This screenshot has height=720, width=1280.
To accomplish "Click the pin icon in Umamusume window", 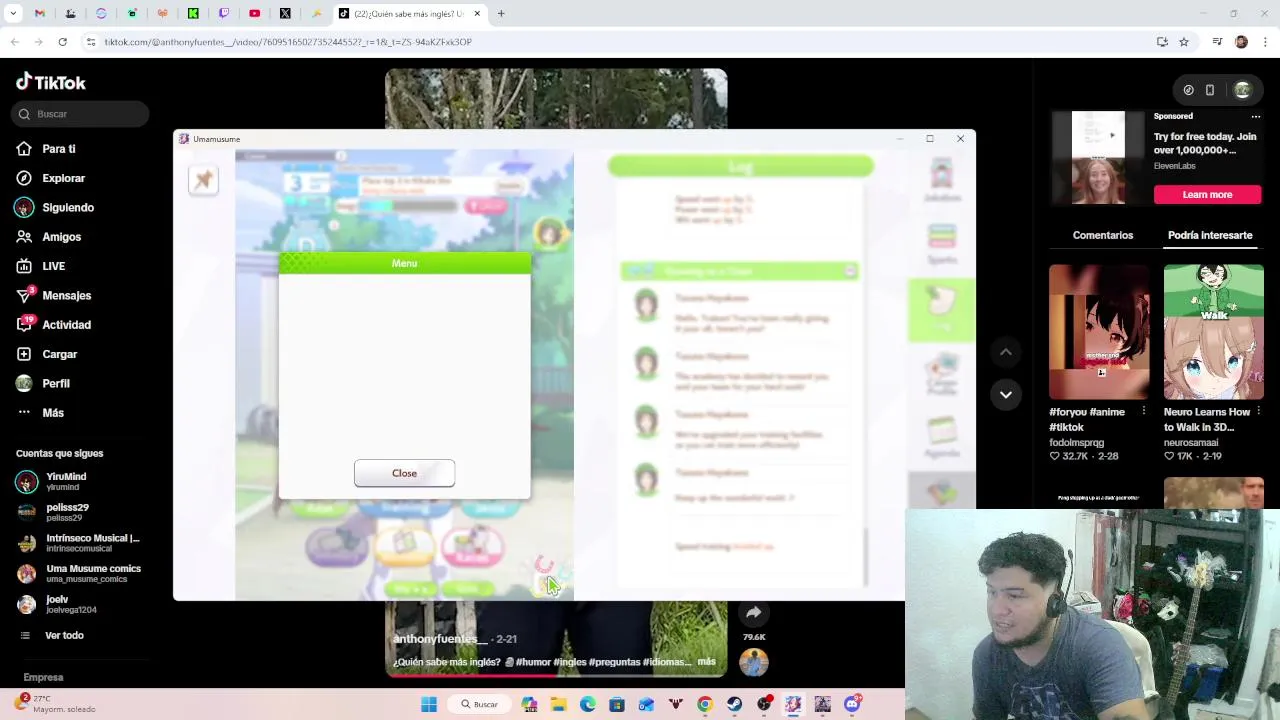I will point(203,180).
